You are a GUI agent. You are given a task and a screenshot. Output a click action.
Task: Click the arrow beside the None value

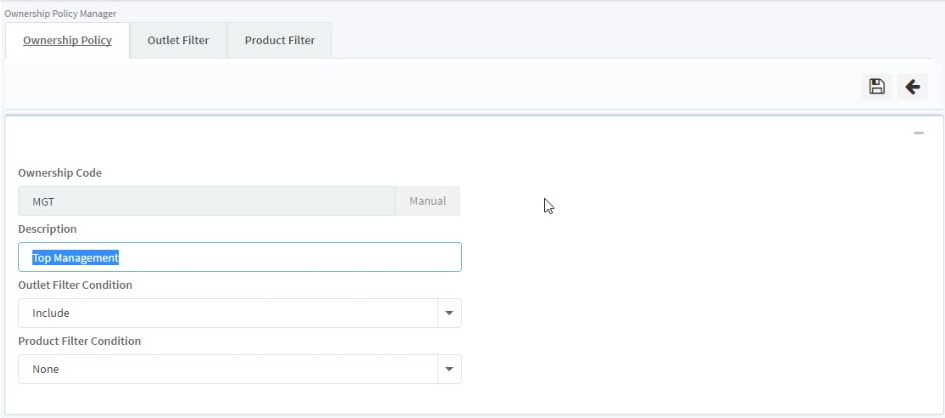coord(449,369)
